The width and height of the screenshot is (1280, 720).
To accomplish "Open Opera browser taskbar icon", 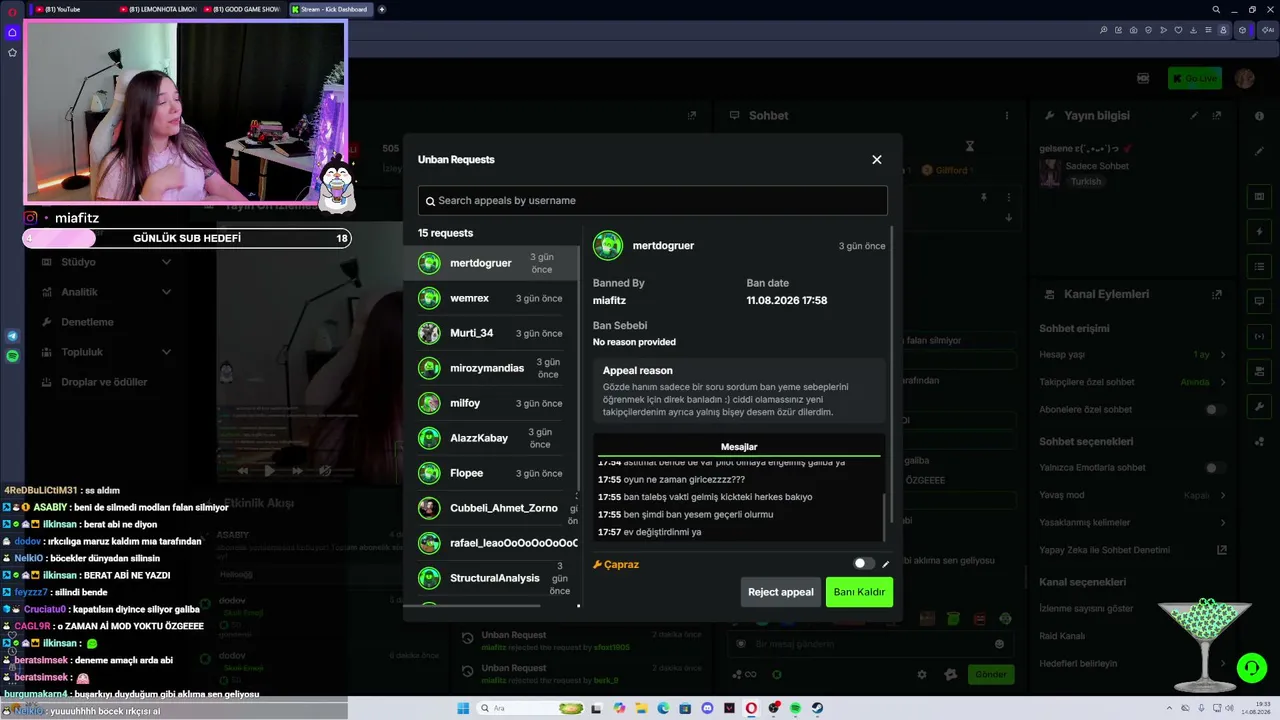I will [751, 708].
